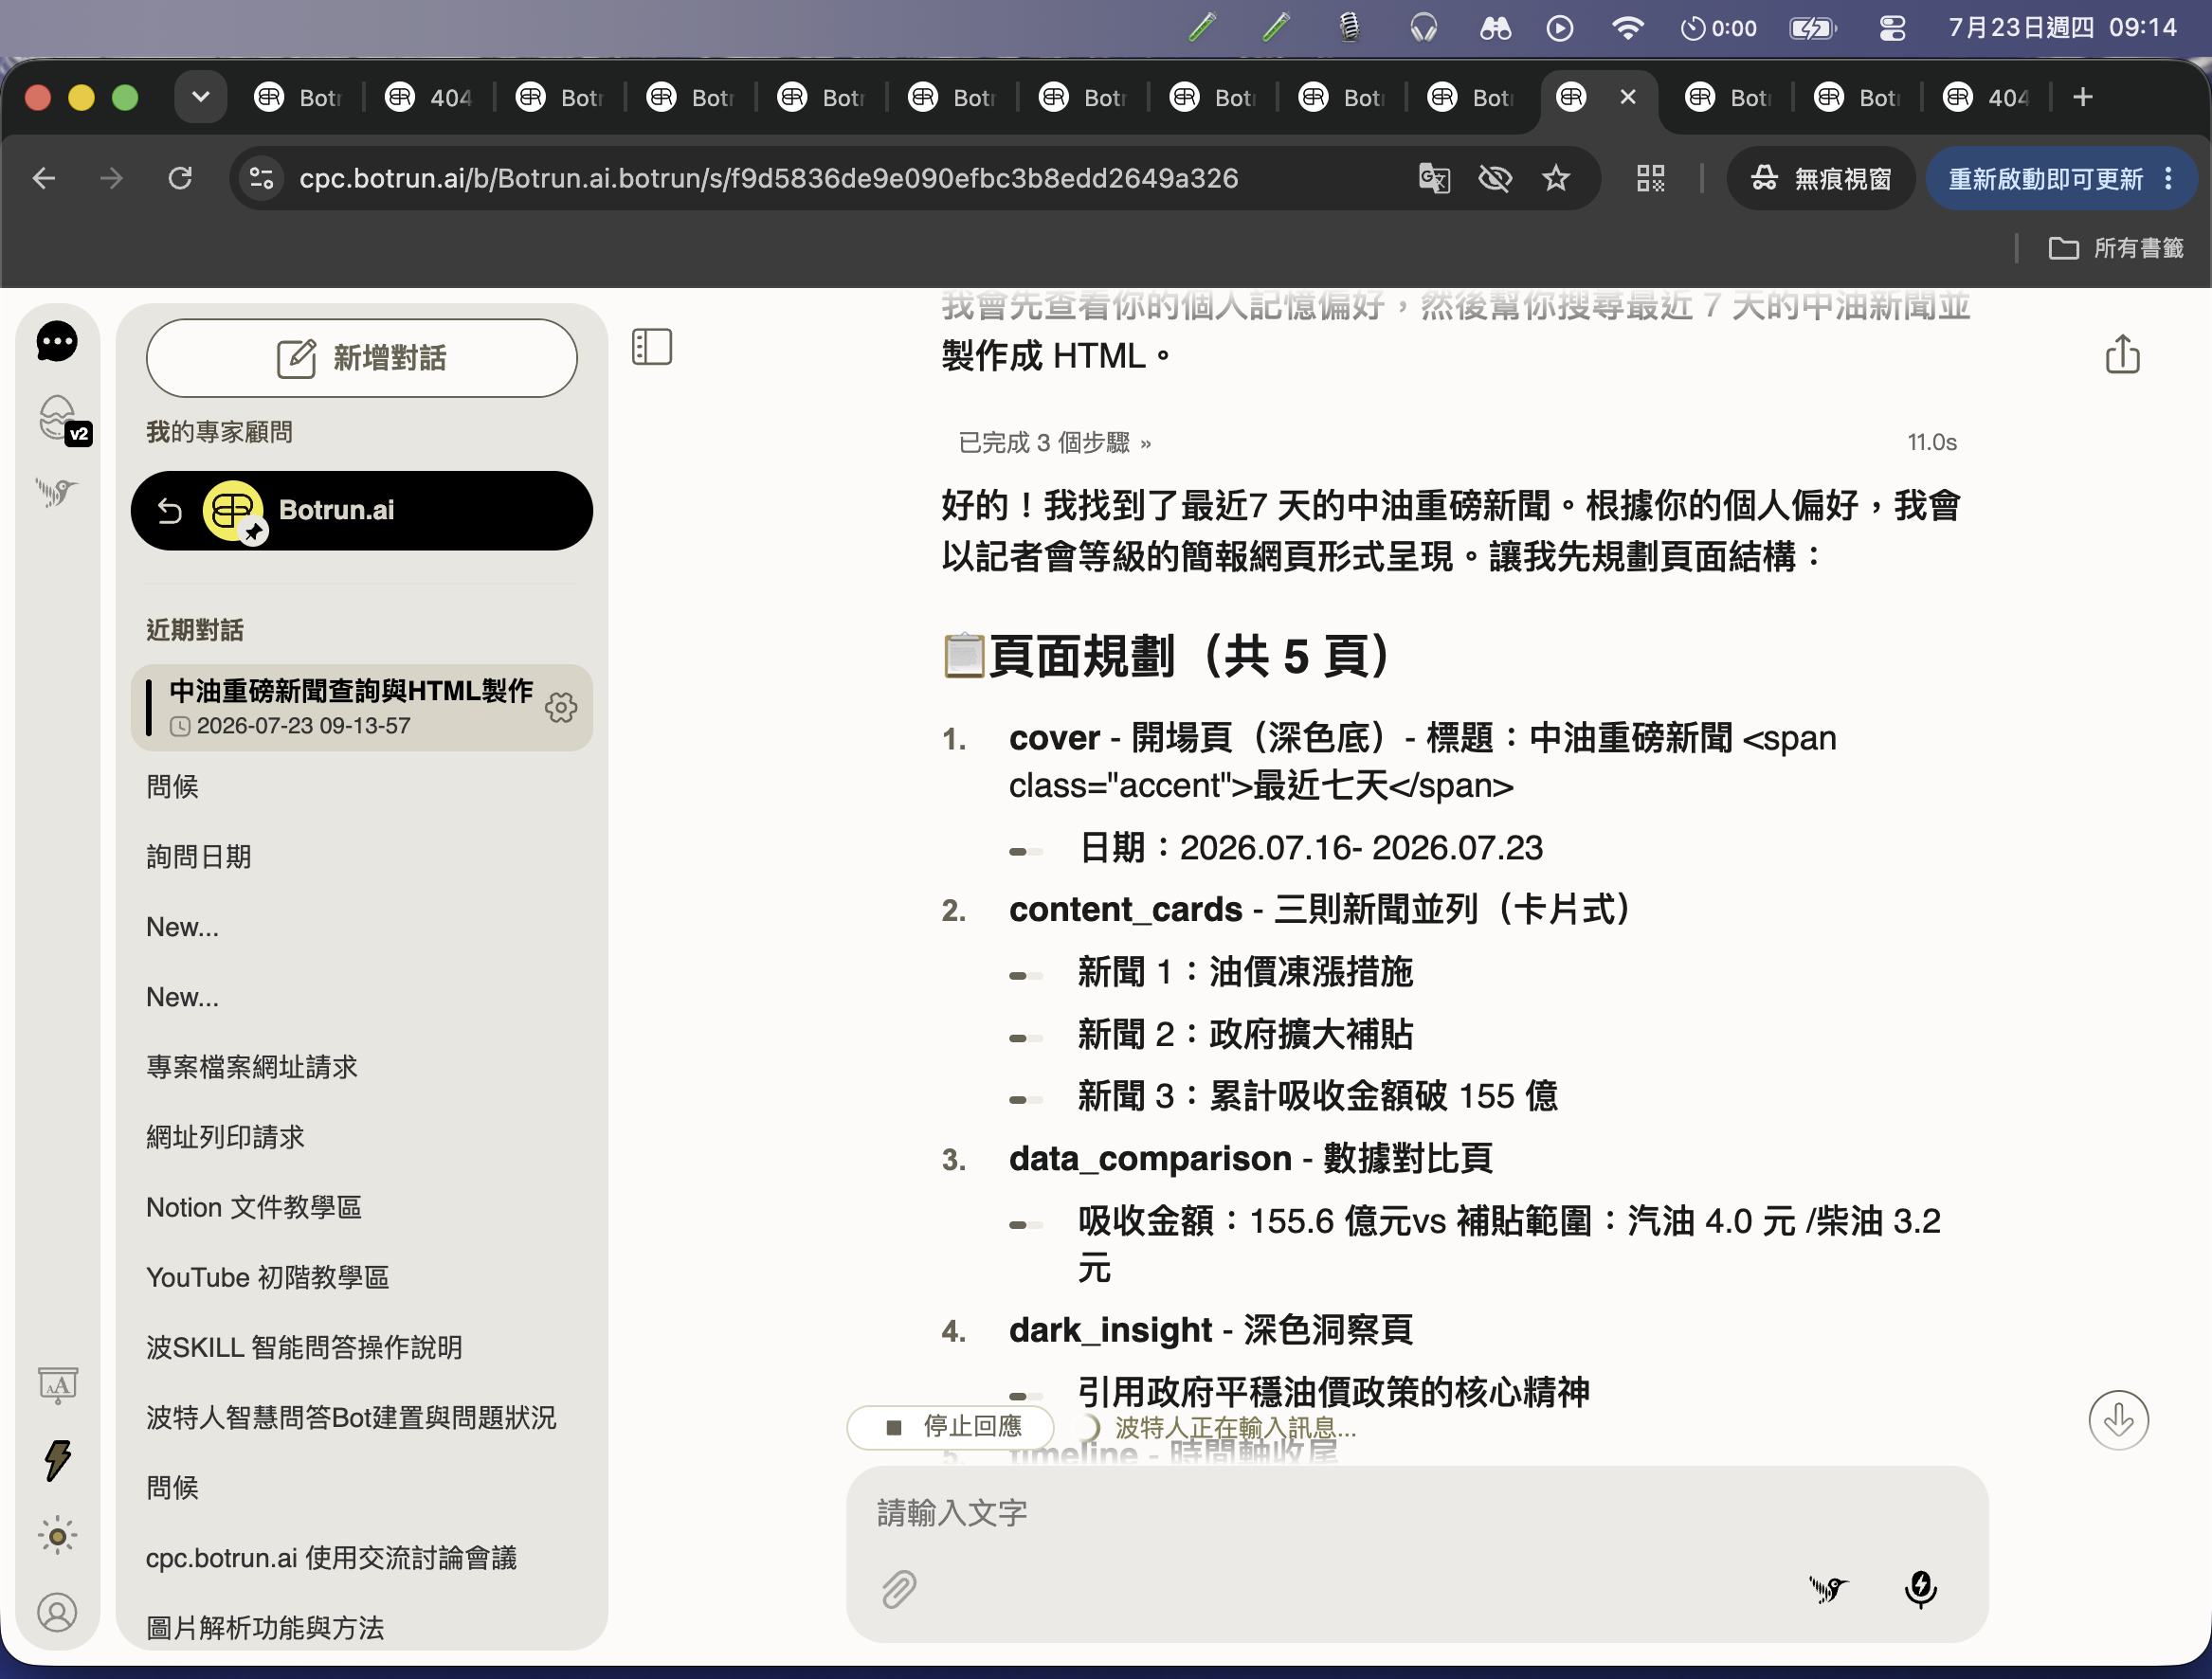Switch to the first 404 browser tab

(x=429, y=97)
